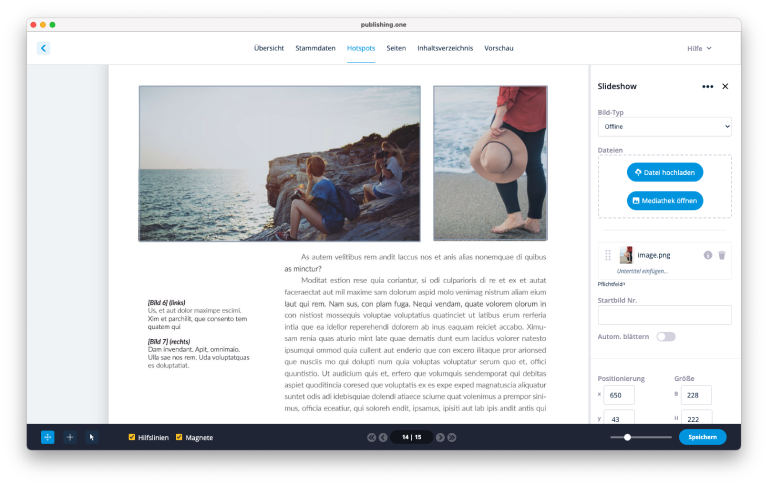Toggle the Autom. blättern switch
Image resolution: width=768 pixels, height=486 pixels.
pos(666,337)
